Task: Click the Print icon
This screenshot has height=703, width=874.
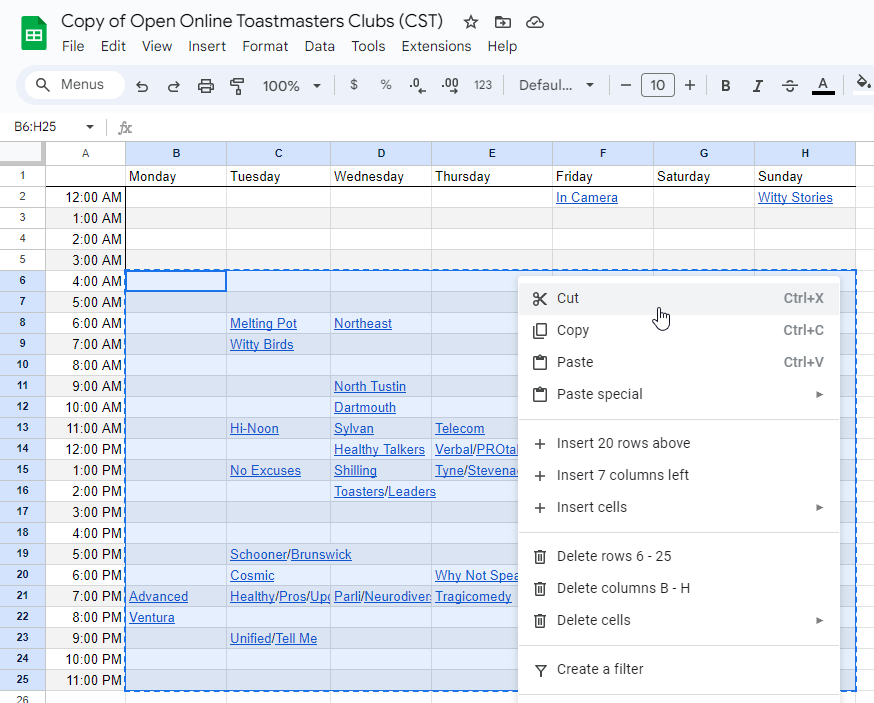Action: click(x=206, y=86)
